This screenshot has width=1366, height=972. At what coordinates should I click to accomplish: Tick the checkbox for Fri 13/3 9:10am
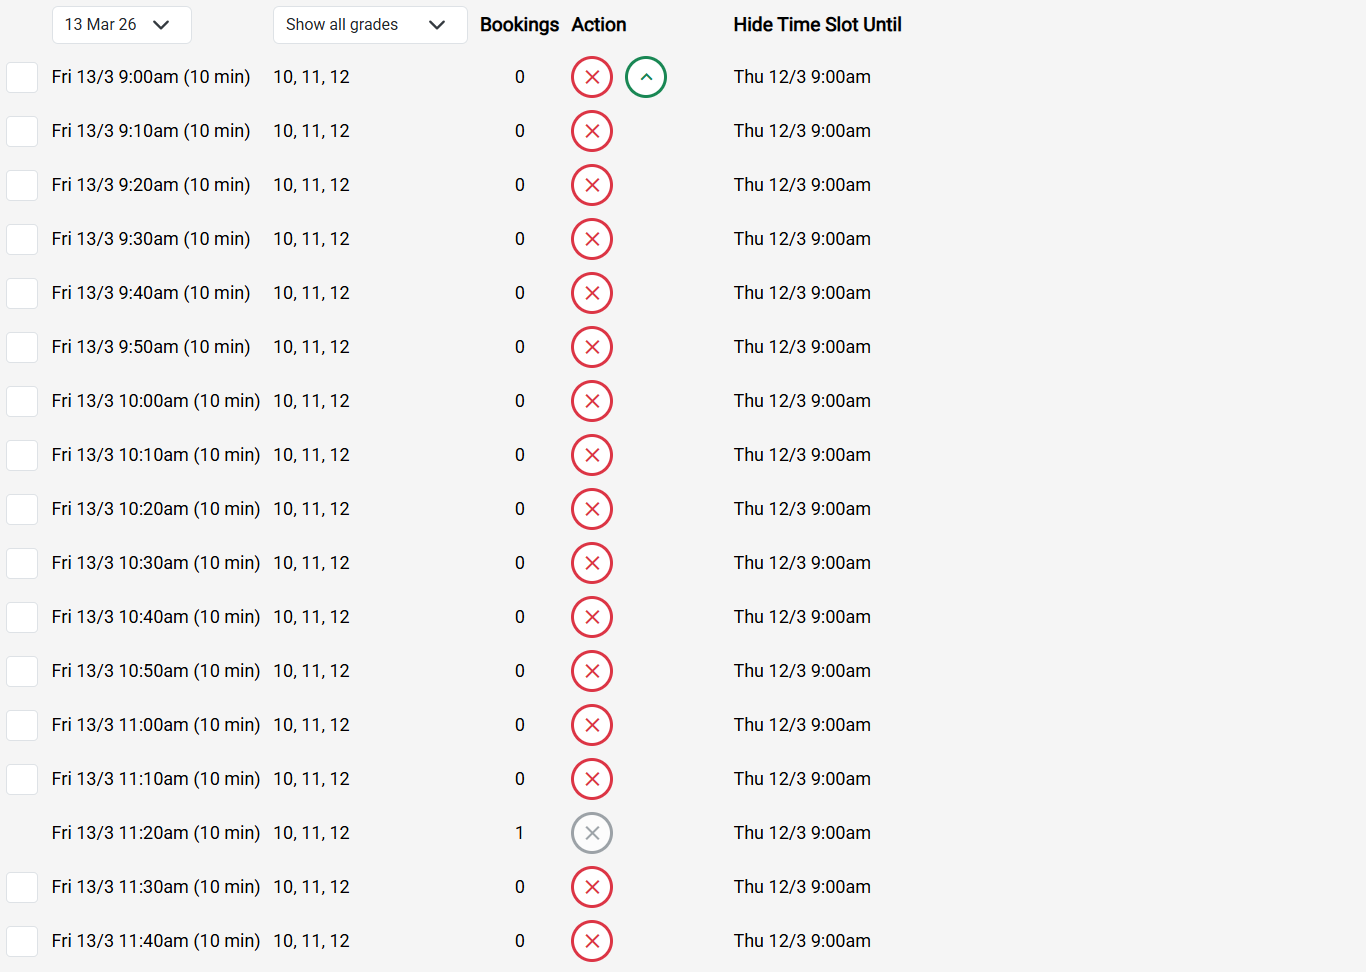pos(22,131)
